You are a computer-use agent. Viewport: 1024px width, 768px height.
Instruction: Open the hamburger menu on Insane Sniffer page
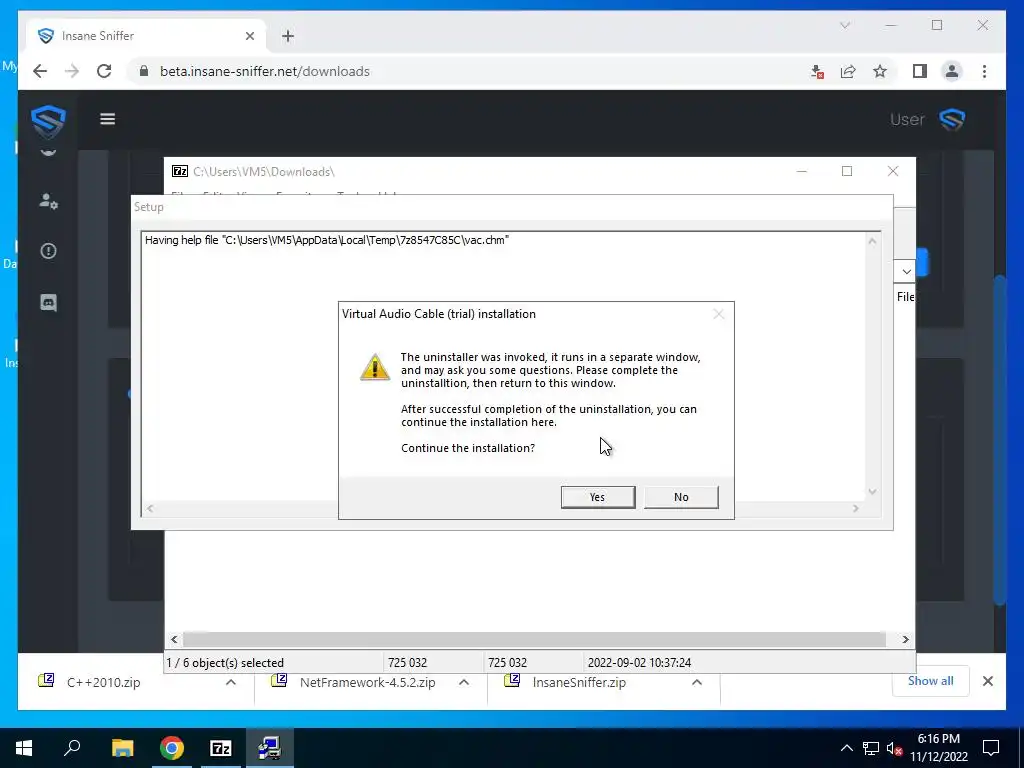tap(108, 119)
